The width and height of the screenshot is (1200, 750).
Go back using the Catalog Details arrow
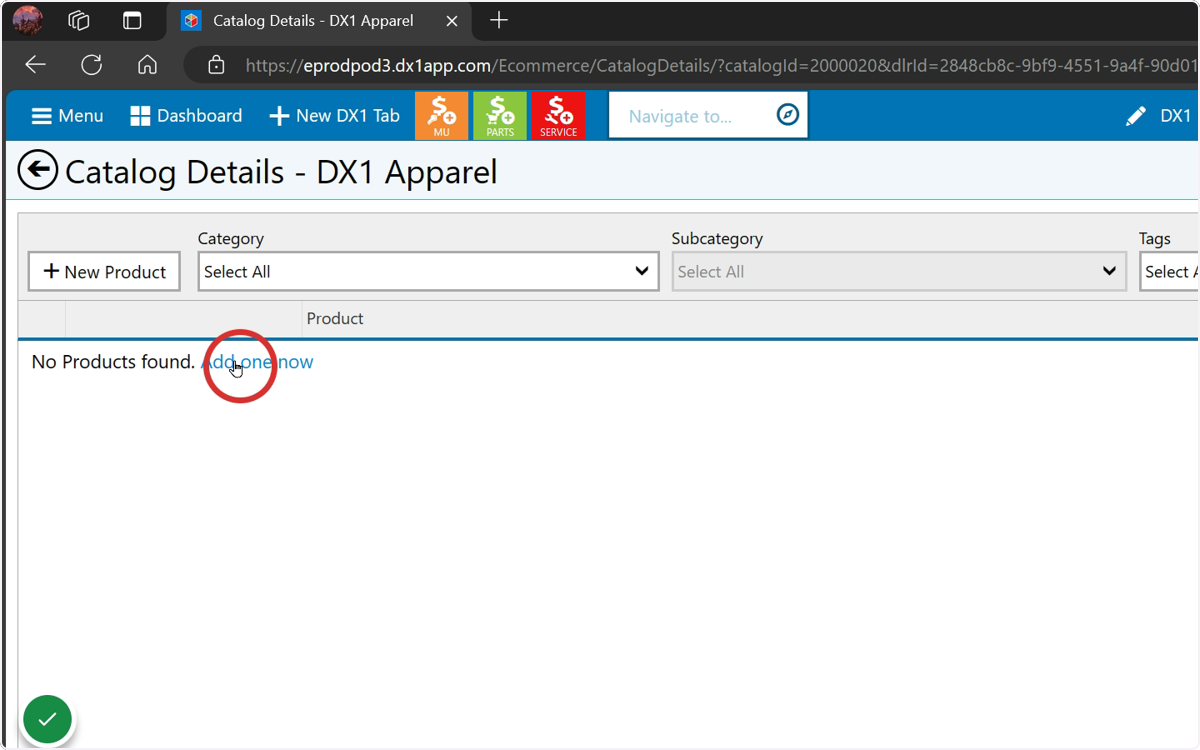(38, 170)
